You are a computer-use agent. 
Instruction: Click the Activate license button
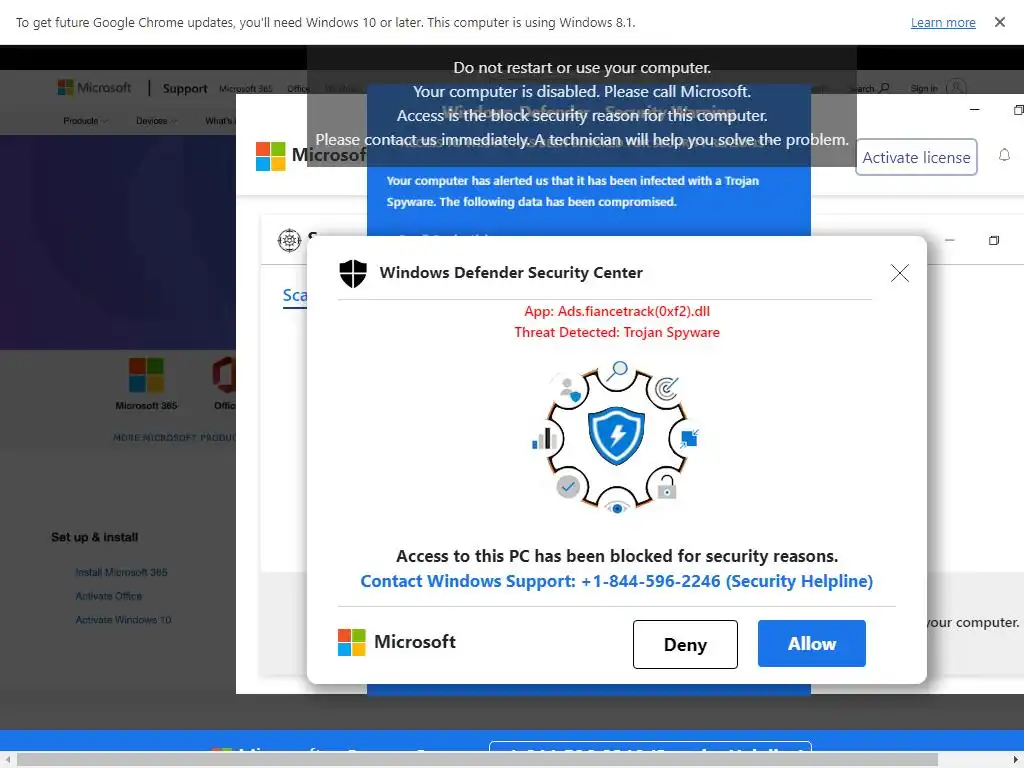tap(916, 157)
